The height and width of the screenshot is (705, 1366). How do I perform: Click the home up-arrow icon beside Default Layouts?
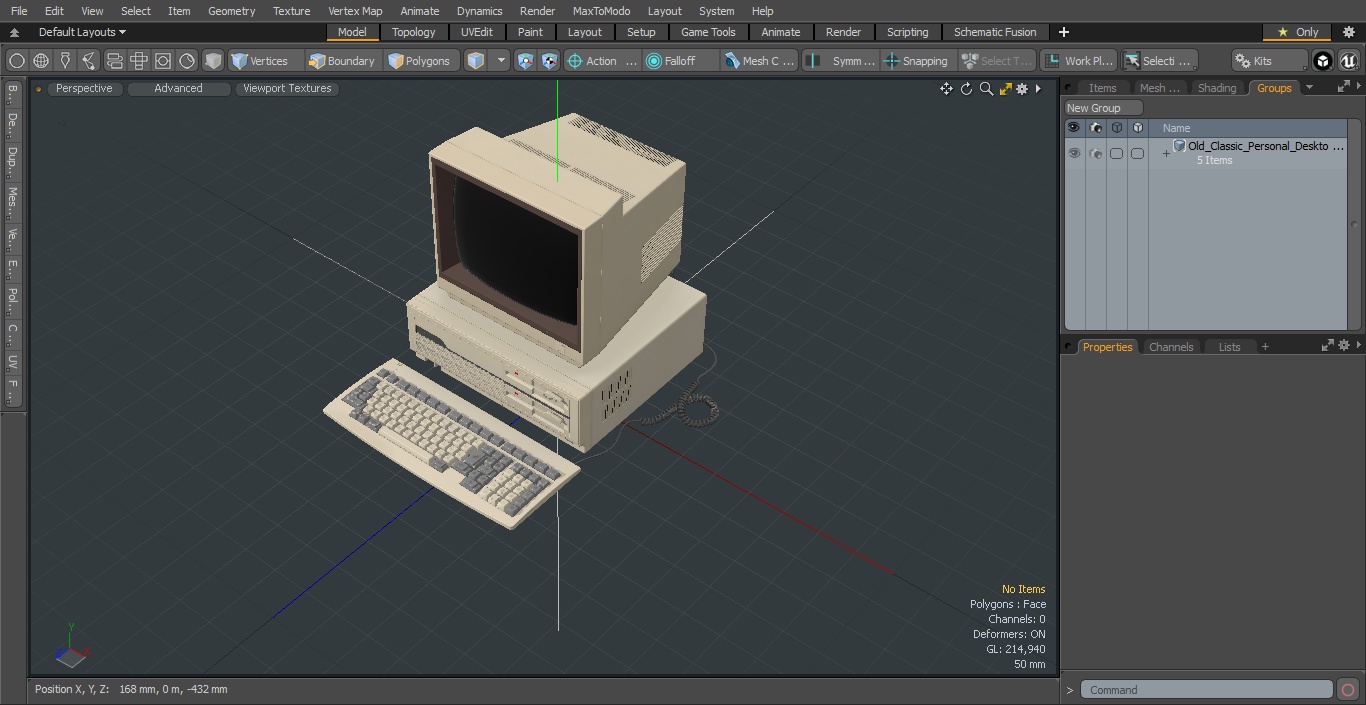(14, 32)
